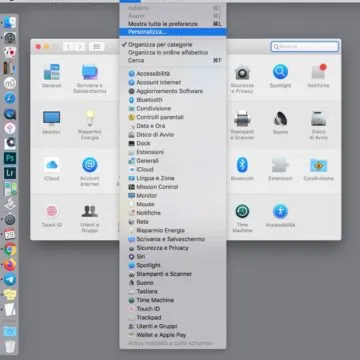The width and height of the screenshot is (360, 360).
Task: Open the Condivisione preference pane icon
Action: pos(318,165)
